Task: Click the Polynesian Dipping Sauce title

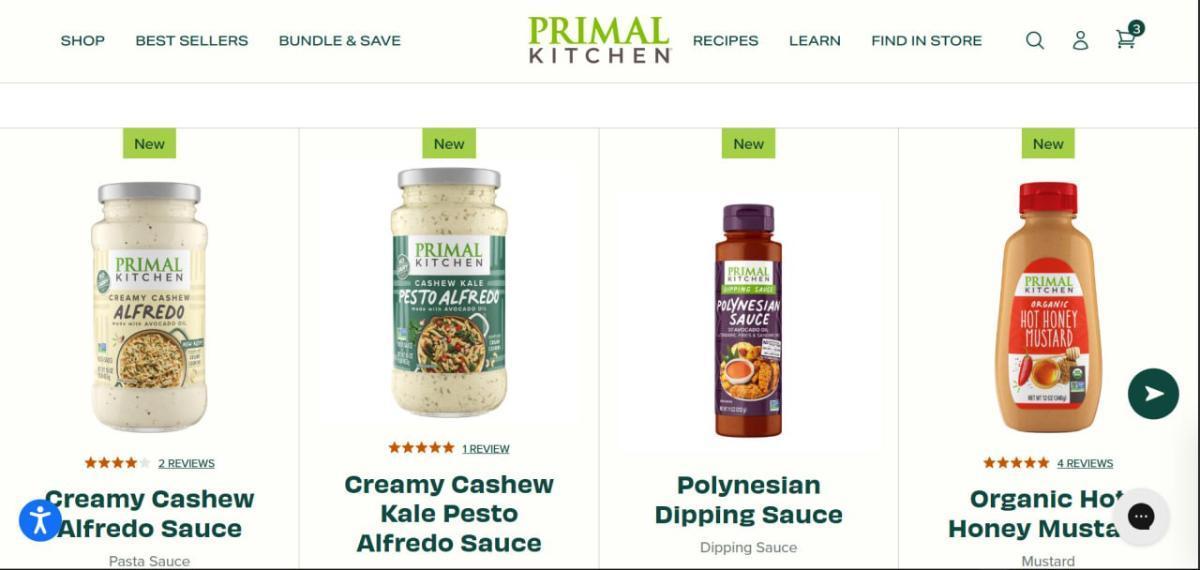Action: (x=749, y=500)
